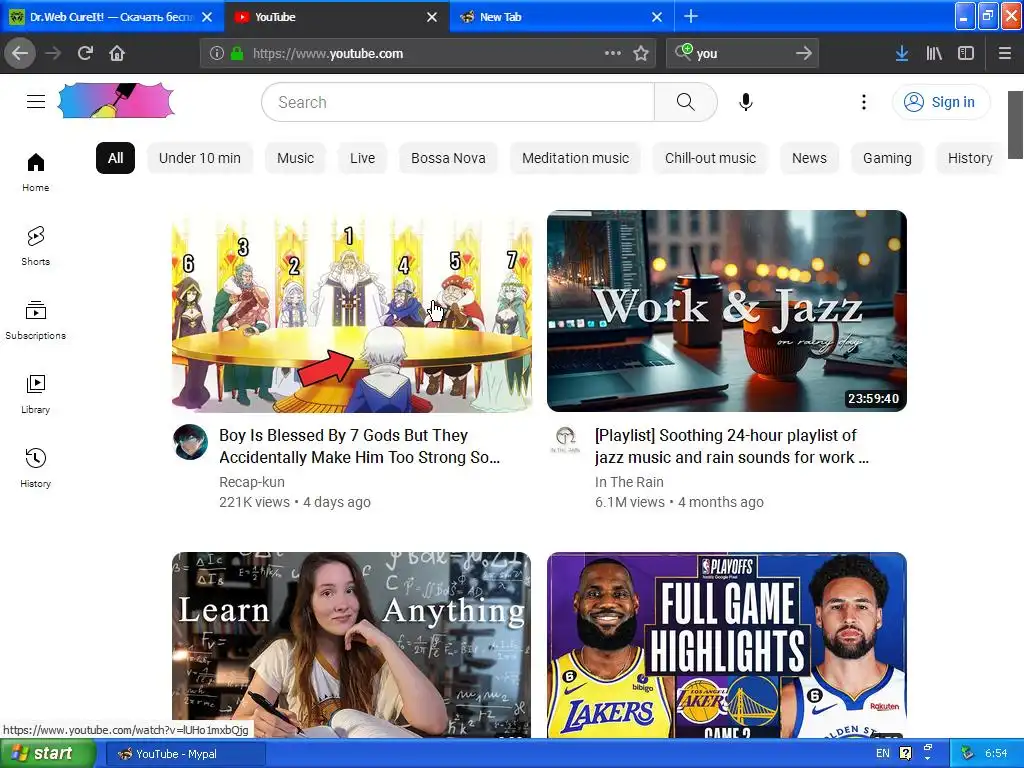Click the green padlock security icon
The height and width of the screenshot is (768, 1024).
[236, 53]
